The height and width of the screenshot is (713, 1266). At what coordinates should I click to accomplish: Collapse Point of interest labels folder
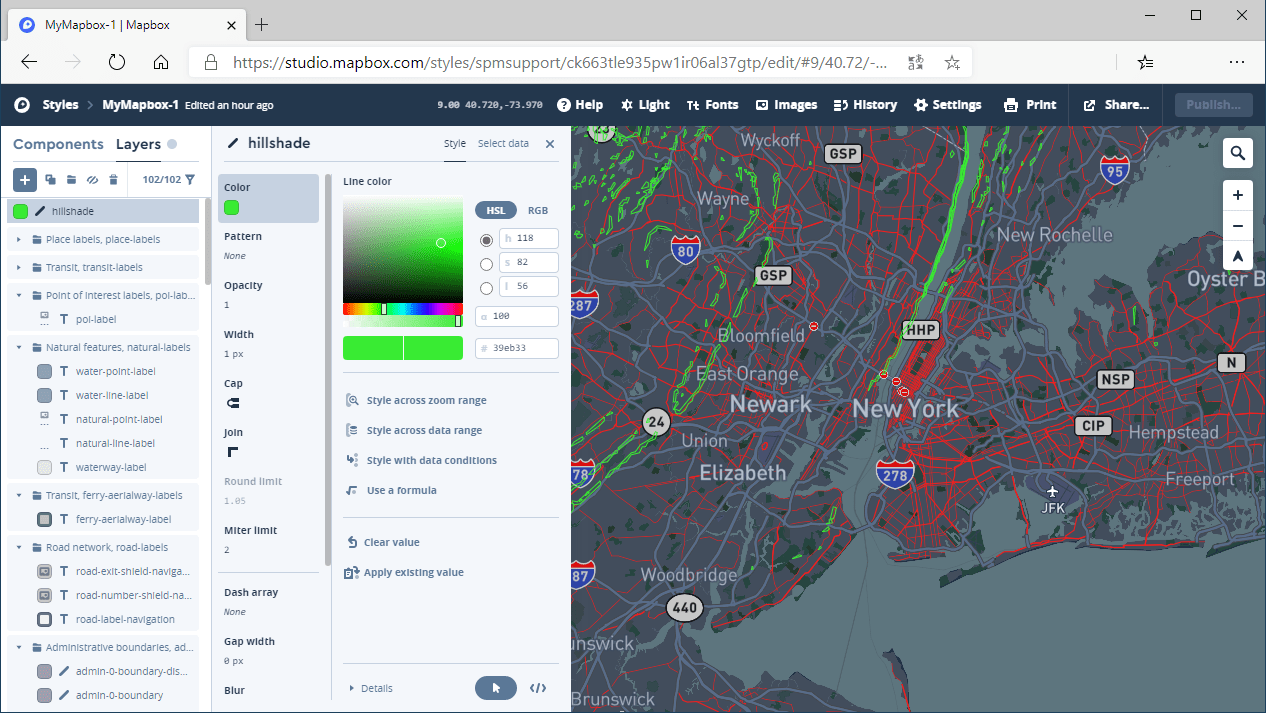point(20,296)
